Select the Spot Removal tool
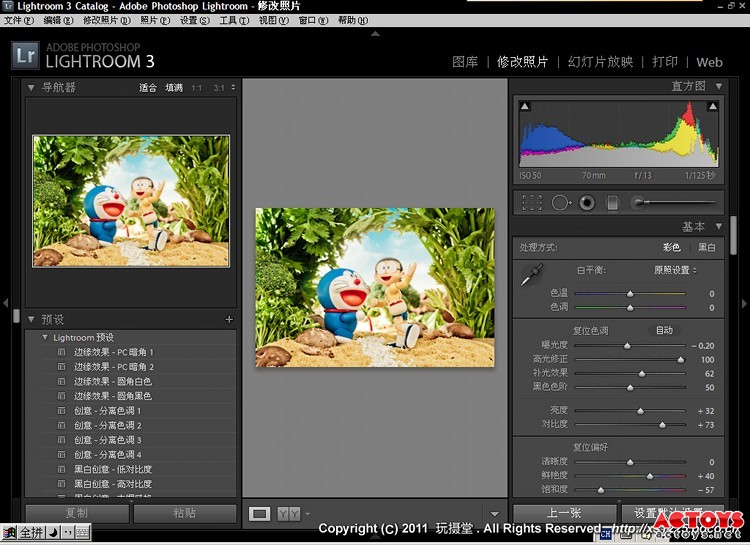750x545 pixels. click(561, 203)
